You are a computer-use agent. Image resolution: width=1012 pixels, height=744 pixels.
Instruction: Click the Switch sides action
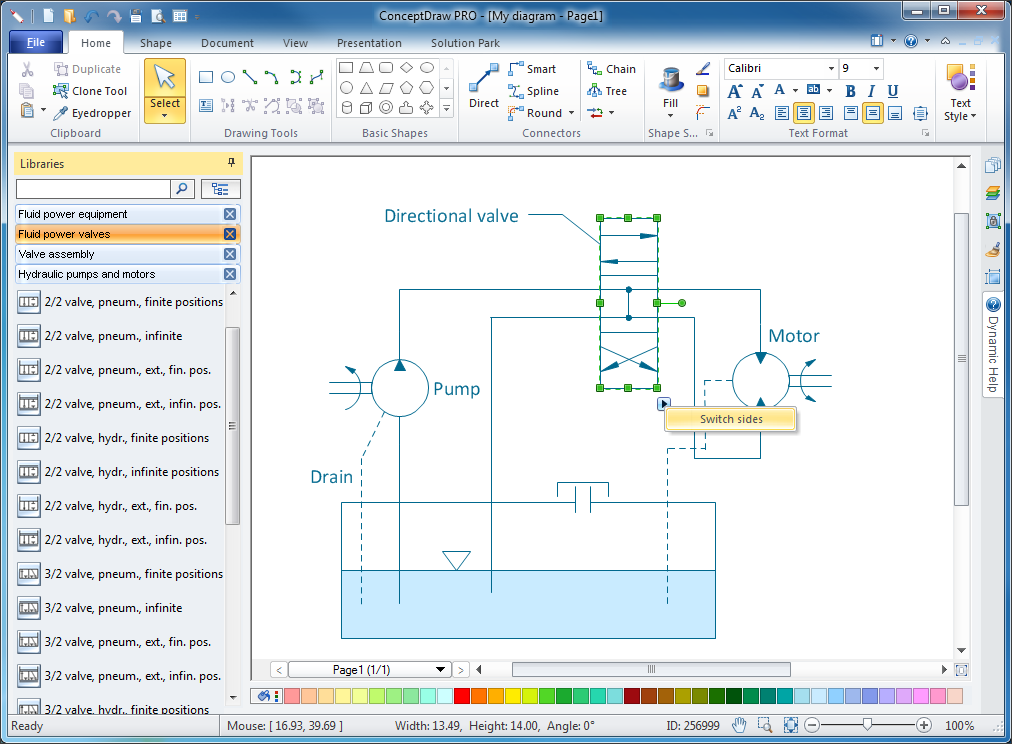point(730,419)
